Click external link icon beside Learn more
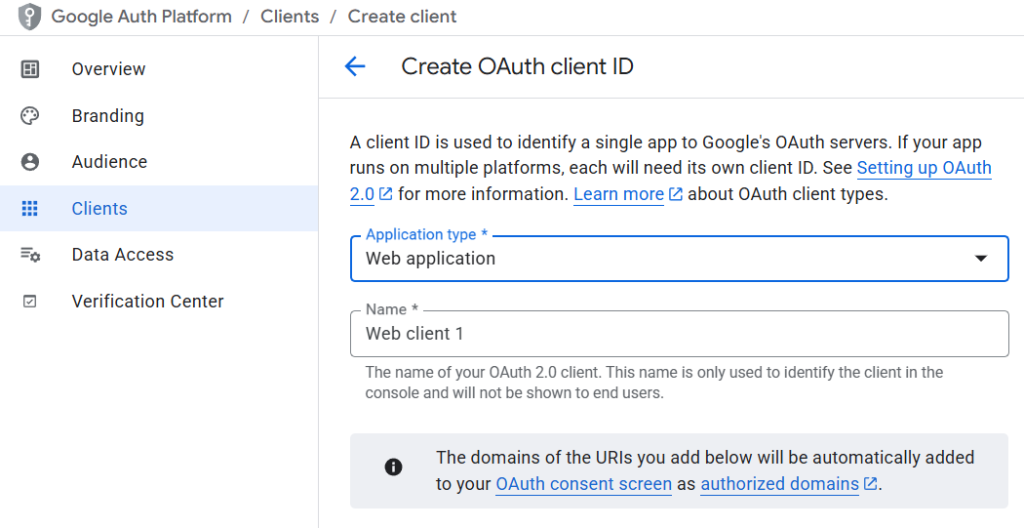Viewport: 1024px width, 528px height. tap(676, 194)
